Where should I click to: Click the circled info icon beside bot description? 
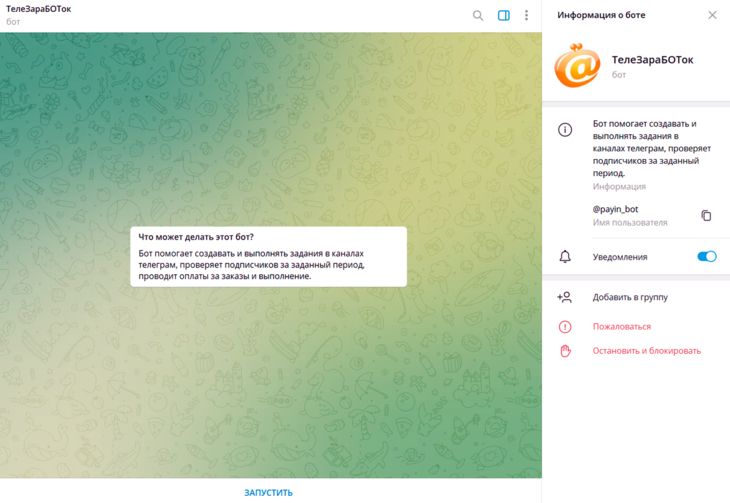point(565,130)
